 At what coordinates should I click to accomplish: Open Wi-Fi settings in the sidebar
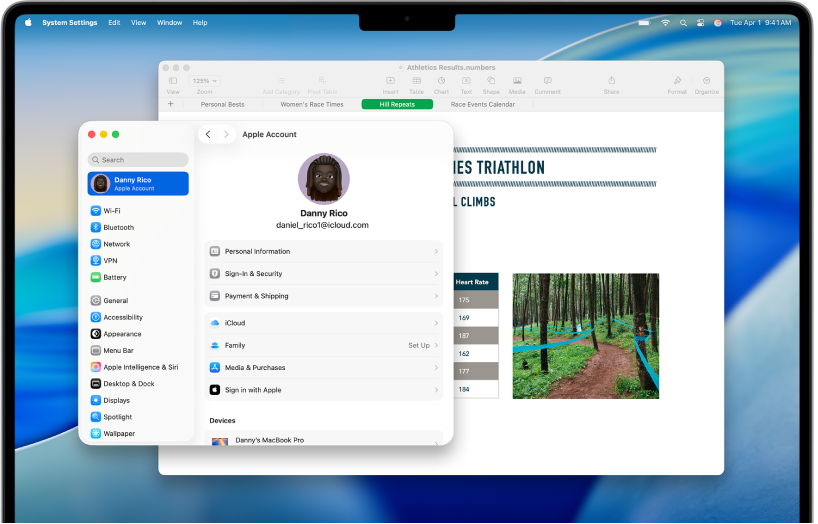point(111,211)
